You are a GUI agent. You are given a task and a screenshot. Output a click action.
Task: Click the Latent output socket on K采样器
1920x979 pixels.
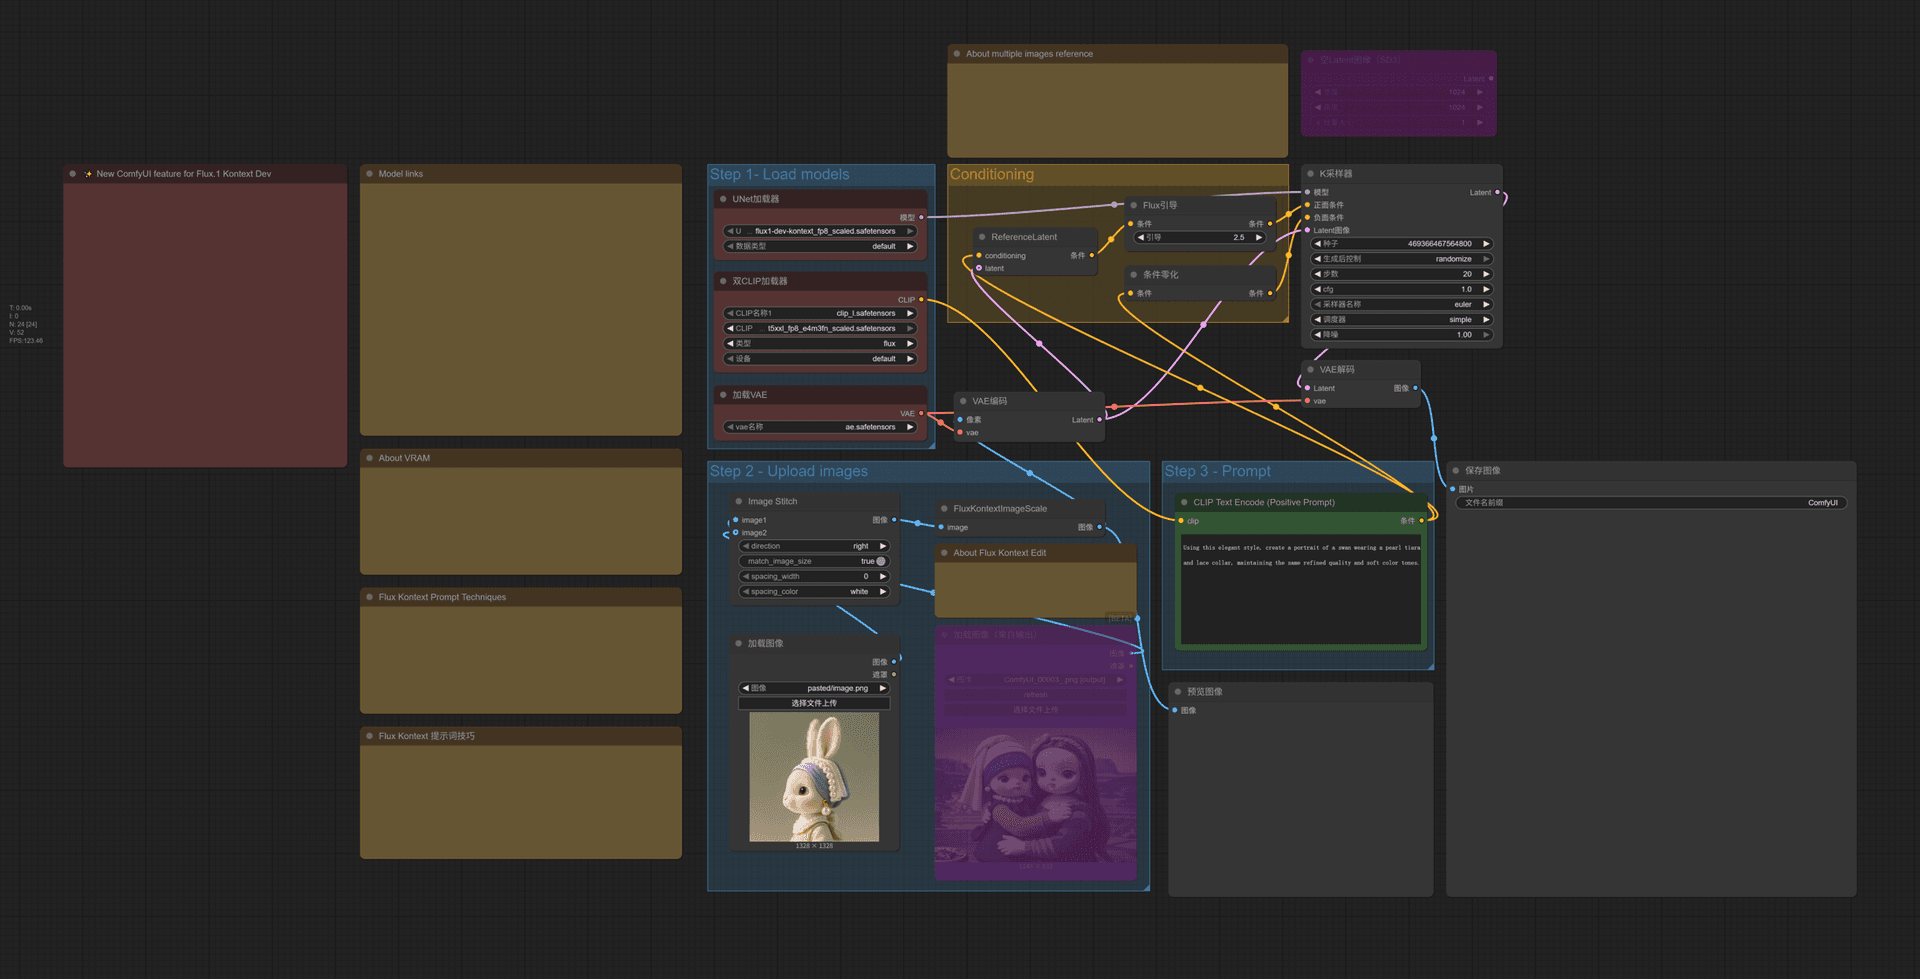pos(1497,192)
